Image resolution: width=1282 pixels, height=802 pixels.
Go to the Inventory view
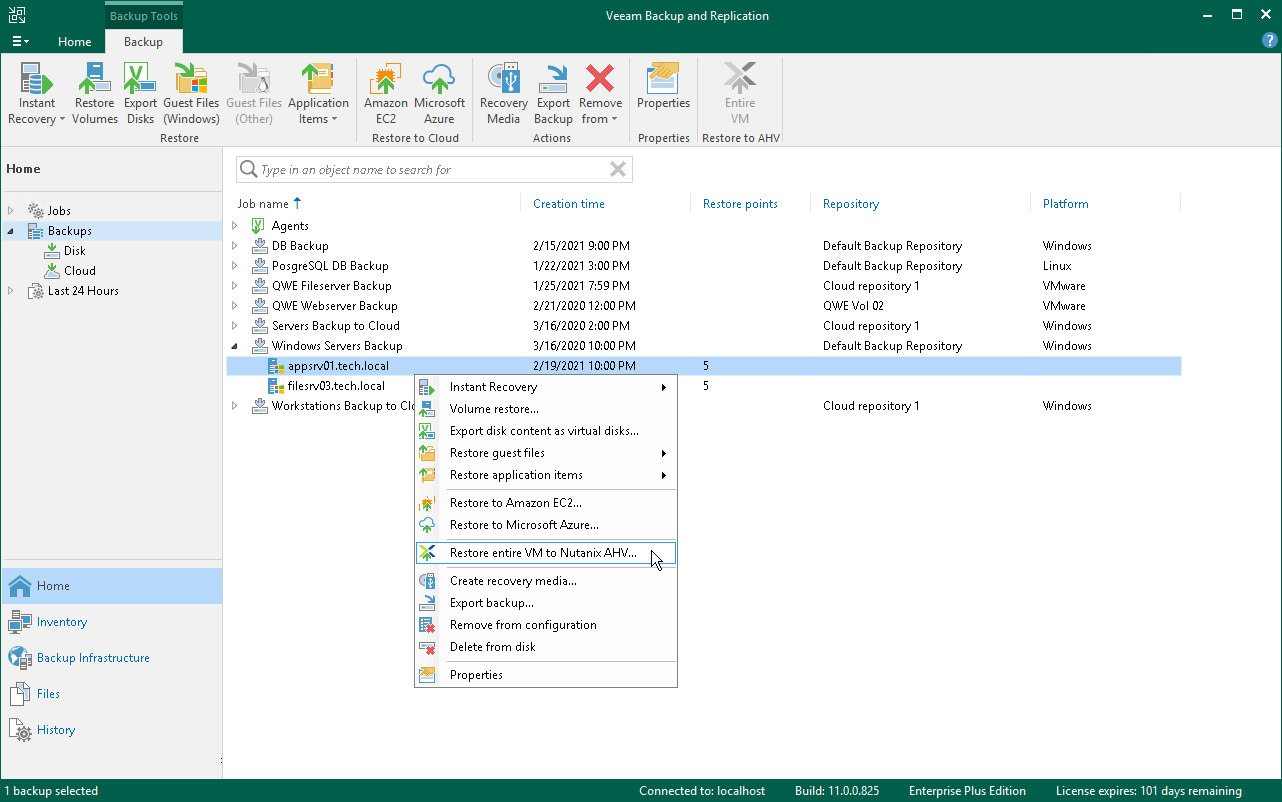(x=61, y=622)
